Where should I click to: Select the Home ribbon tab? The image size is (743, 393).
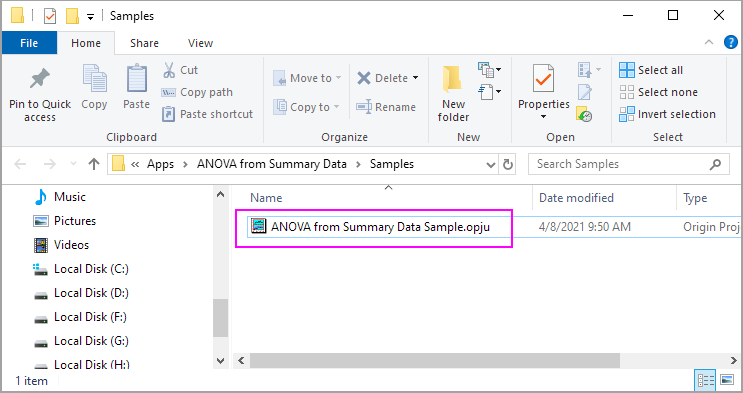click(86, 43)
